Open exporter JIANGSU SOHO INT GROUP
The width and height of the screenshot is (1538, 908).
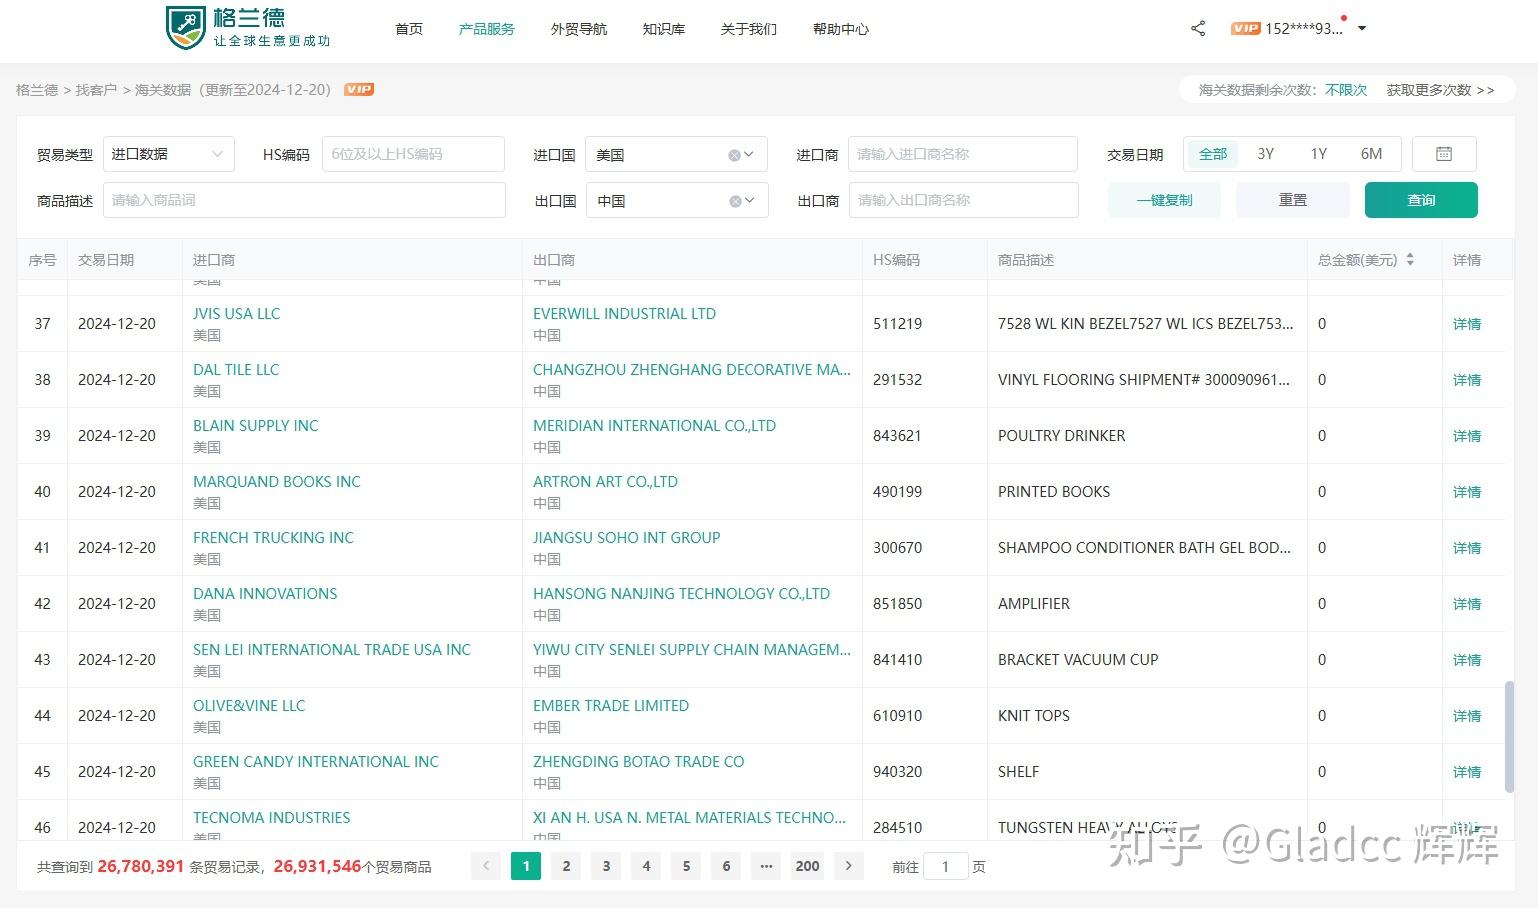pos(627,538)
